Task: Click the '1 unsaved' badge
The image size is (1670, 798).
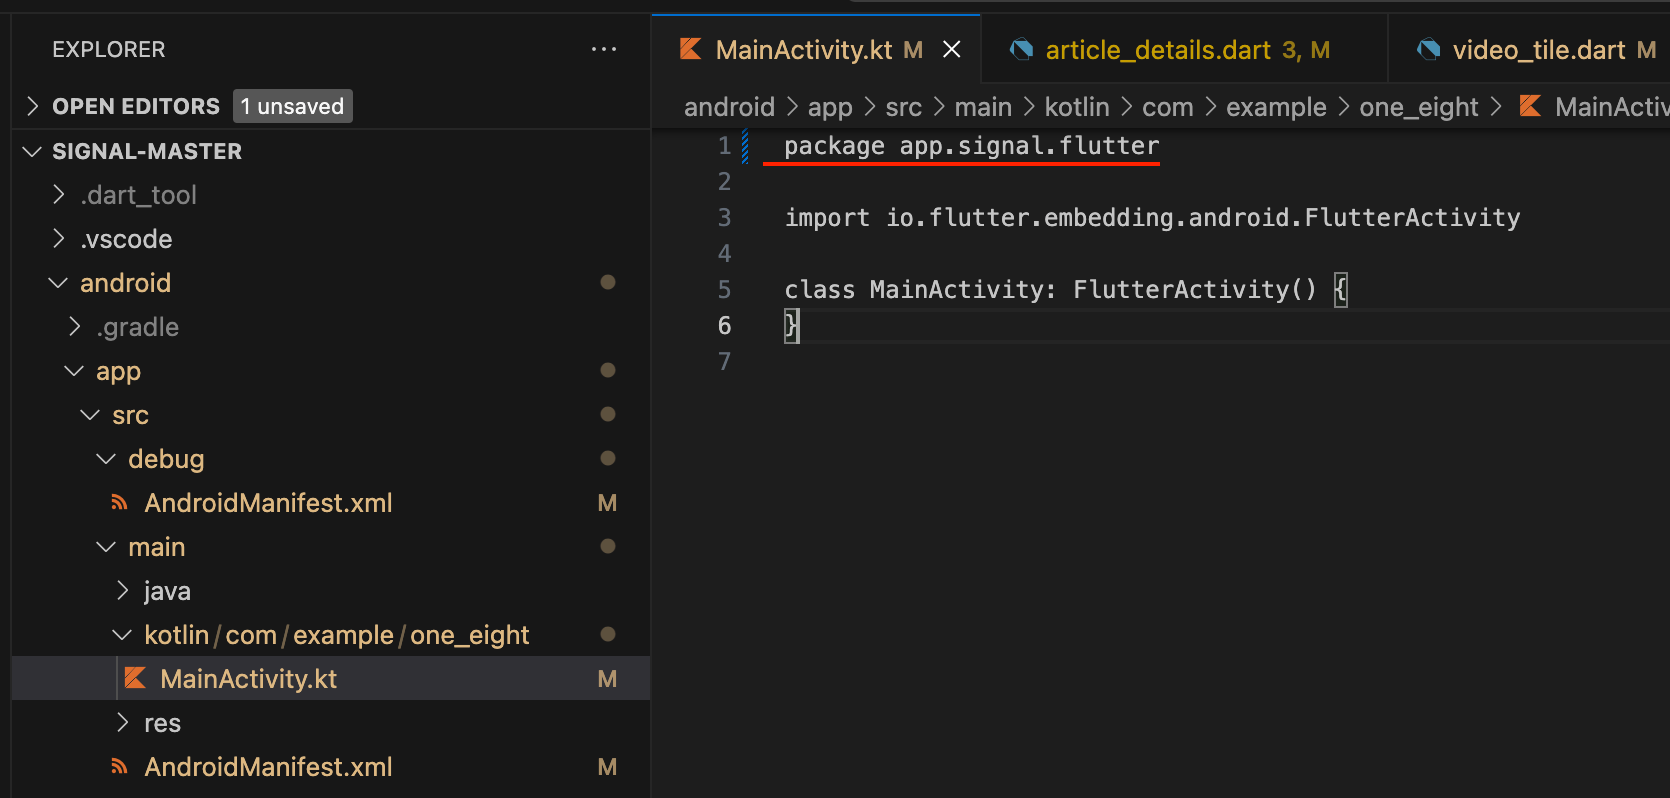Action: coord(292,106)
